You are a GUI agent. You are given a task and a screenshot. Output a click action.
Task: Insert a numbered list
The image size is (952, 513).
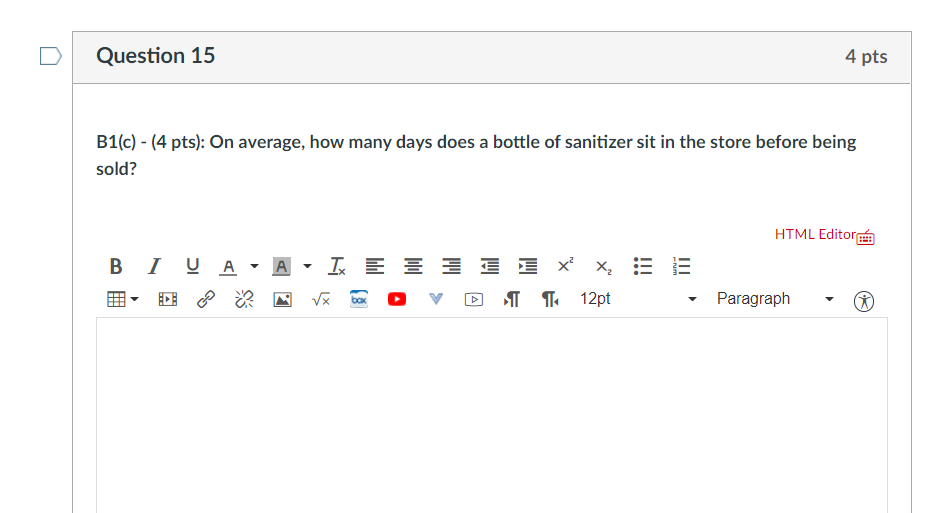pos(681,266)
